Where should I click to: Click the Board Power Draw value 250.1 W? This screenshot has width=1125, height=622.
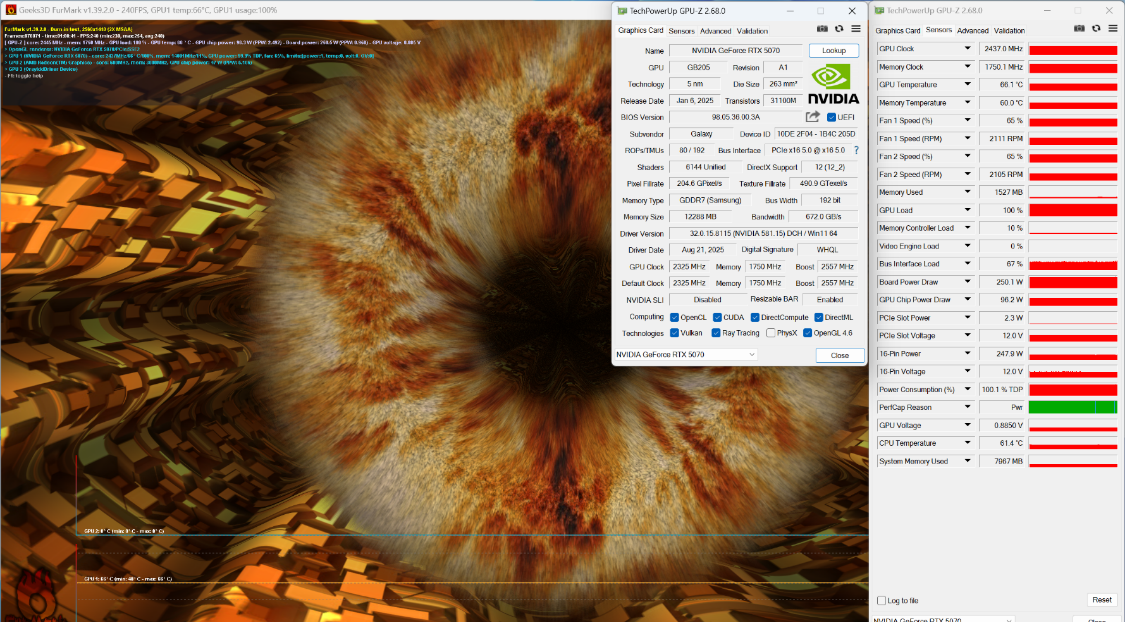point(1002,282)
